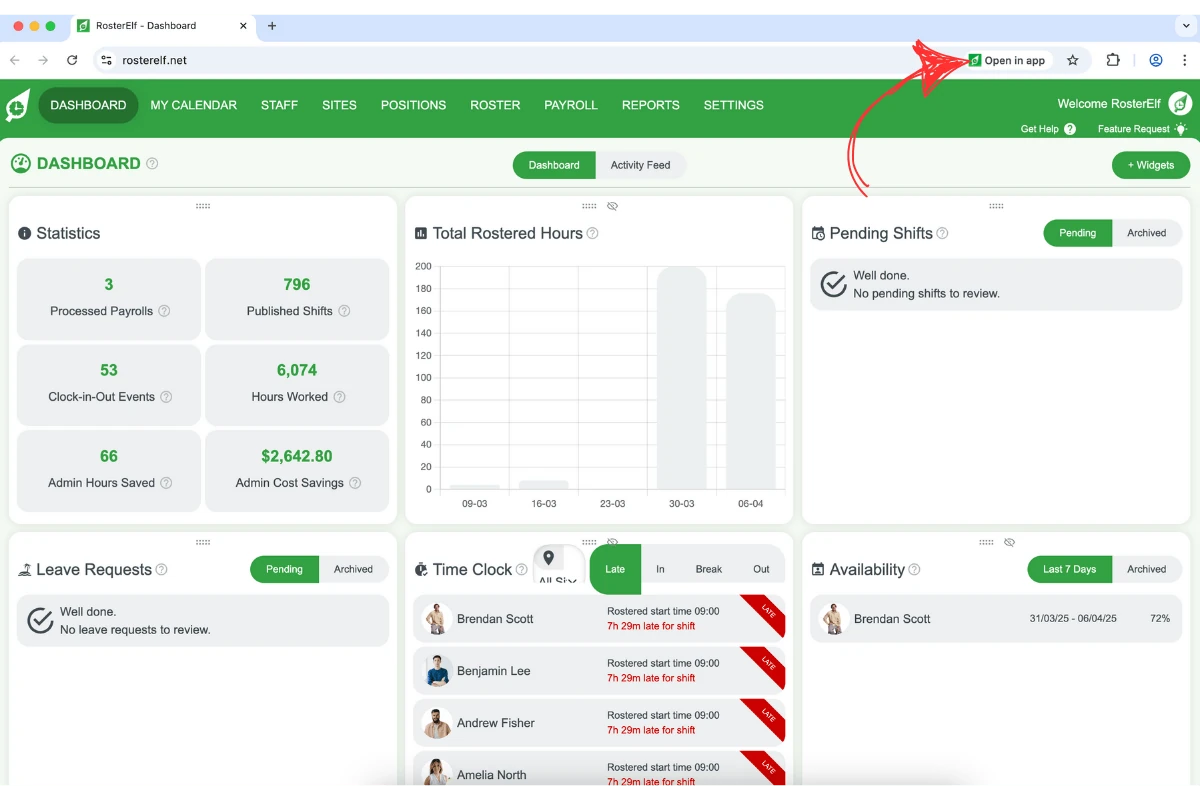Open the site selector dropdown in Time Clock
The width and height of the screenshot is (1200, 800).
tap(559, 565)
